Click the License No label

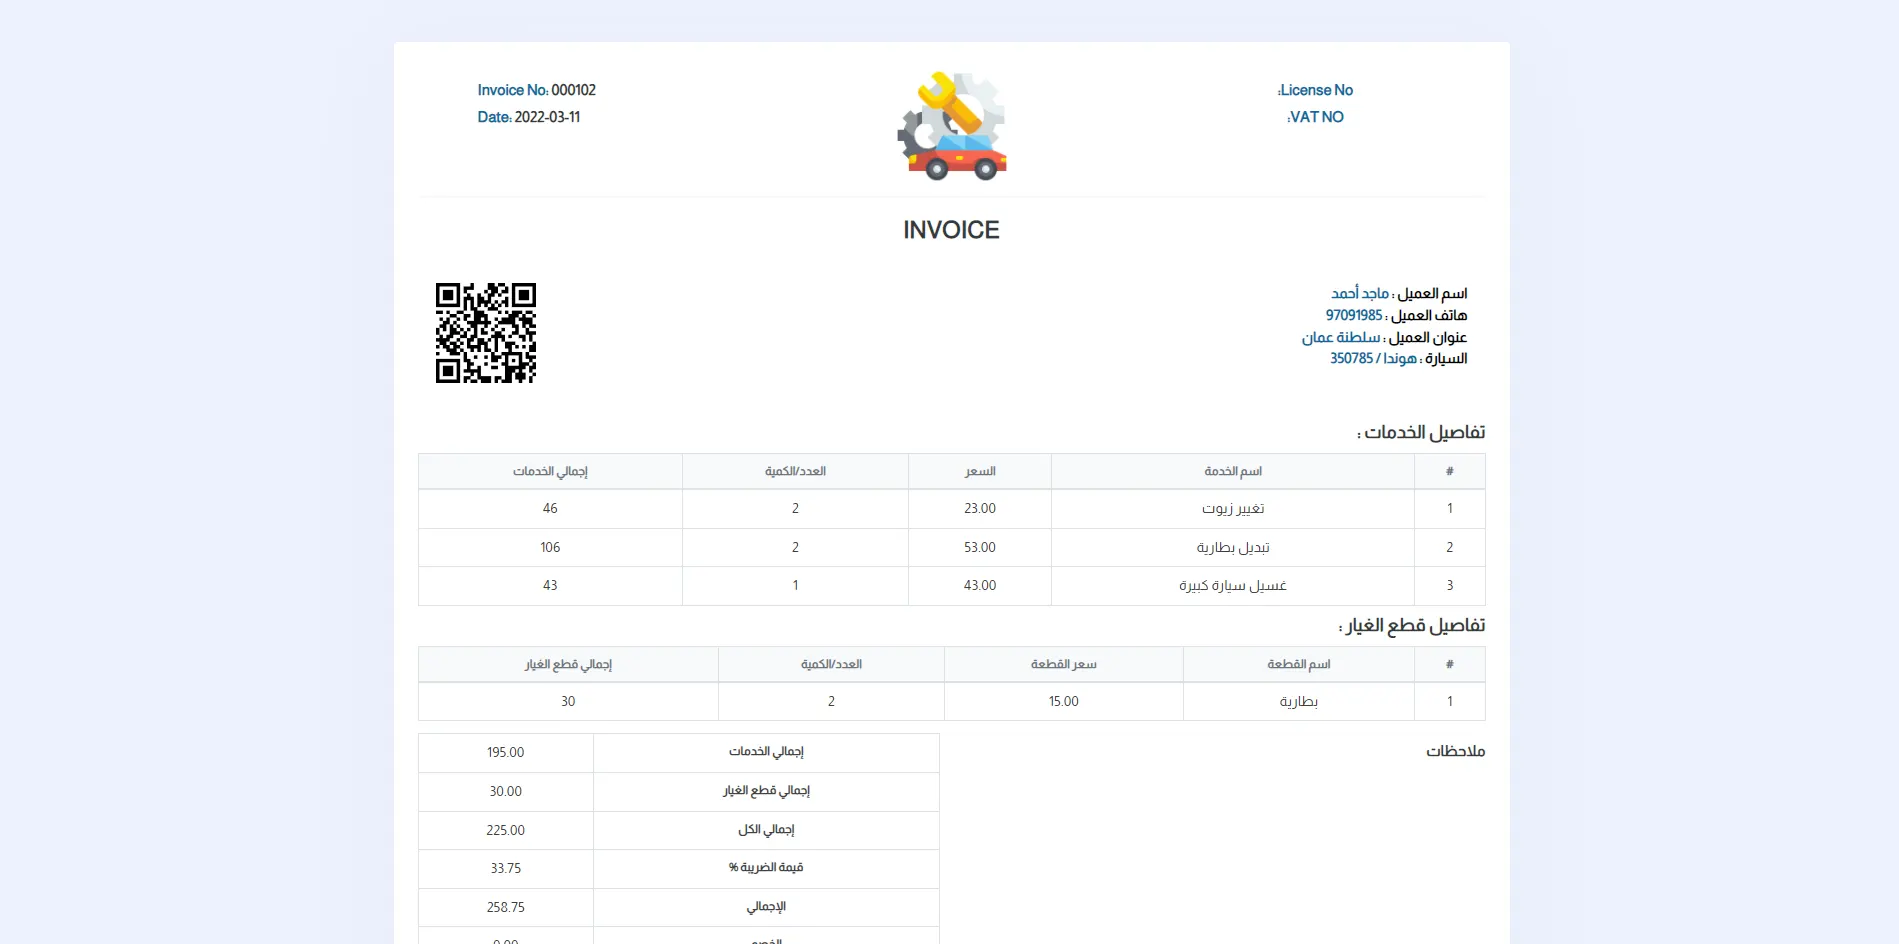(1315, 90)
